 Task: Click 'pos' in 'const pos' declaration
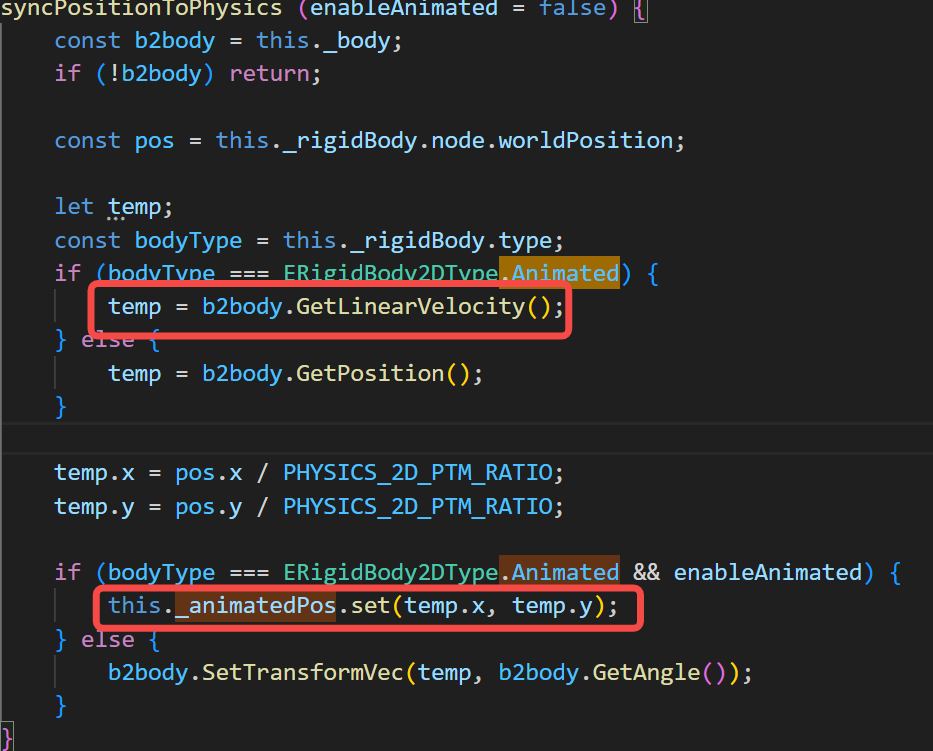click(155, 141)
